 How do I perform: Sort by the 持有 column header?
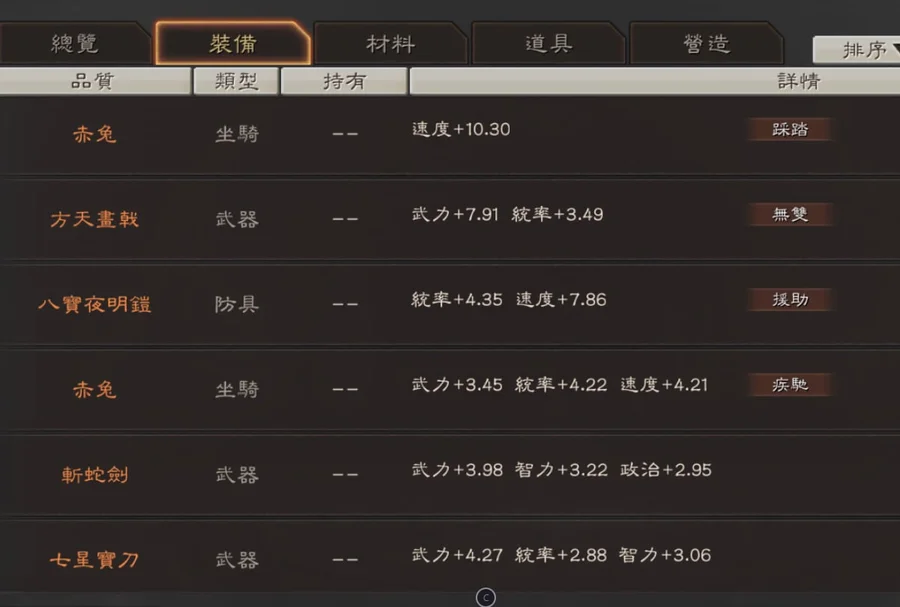click(x=344, y=81)
